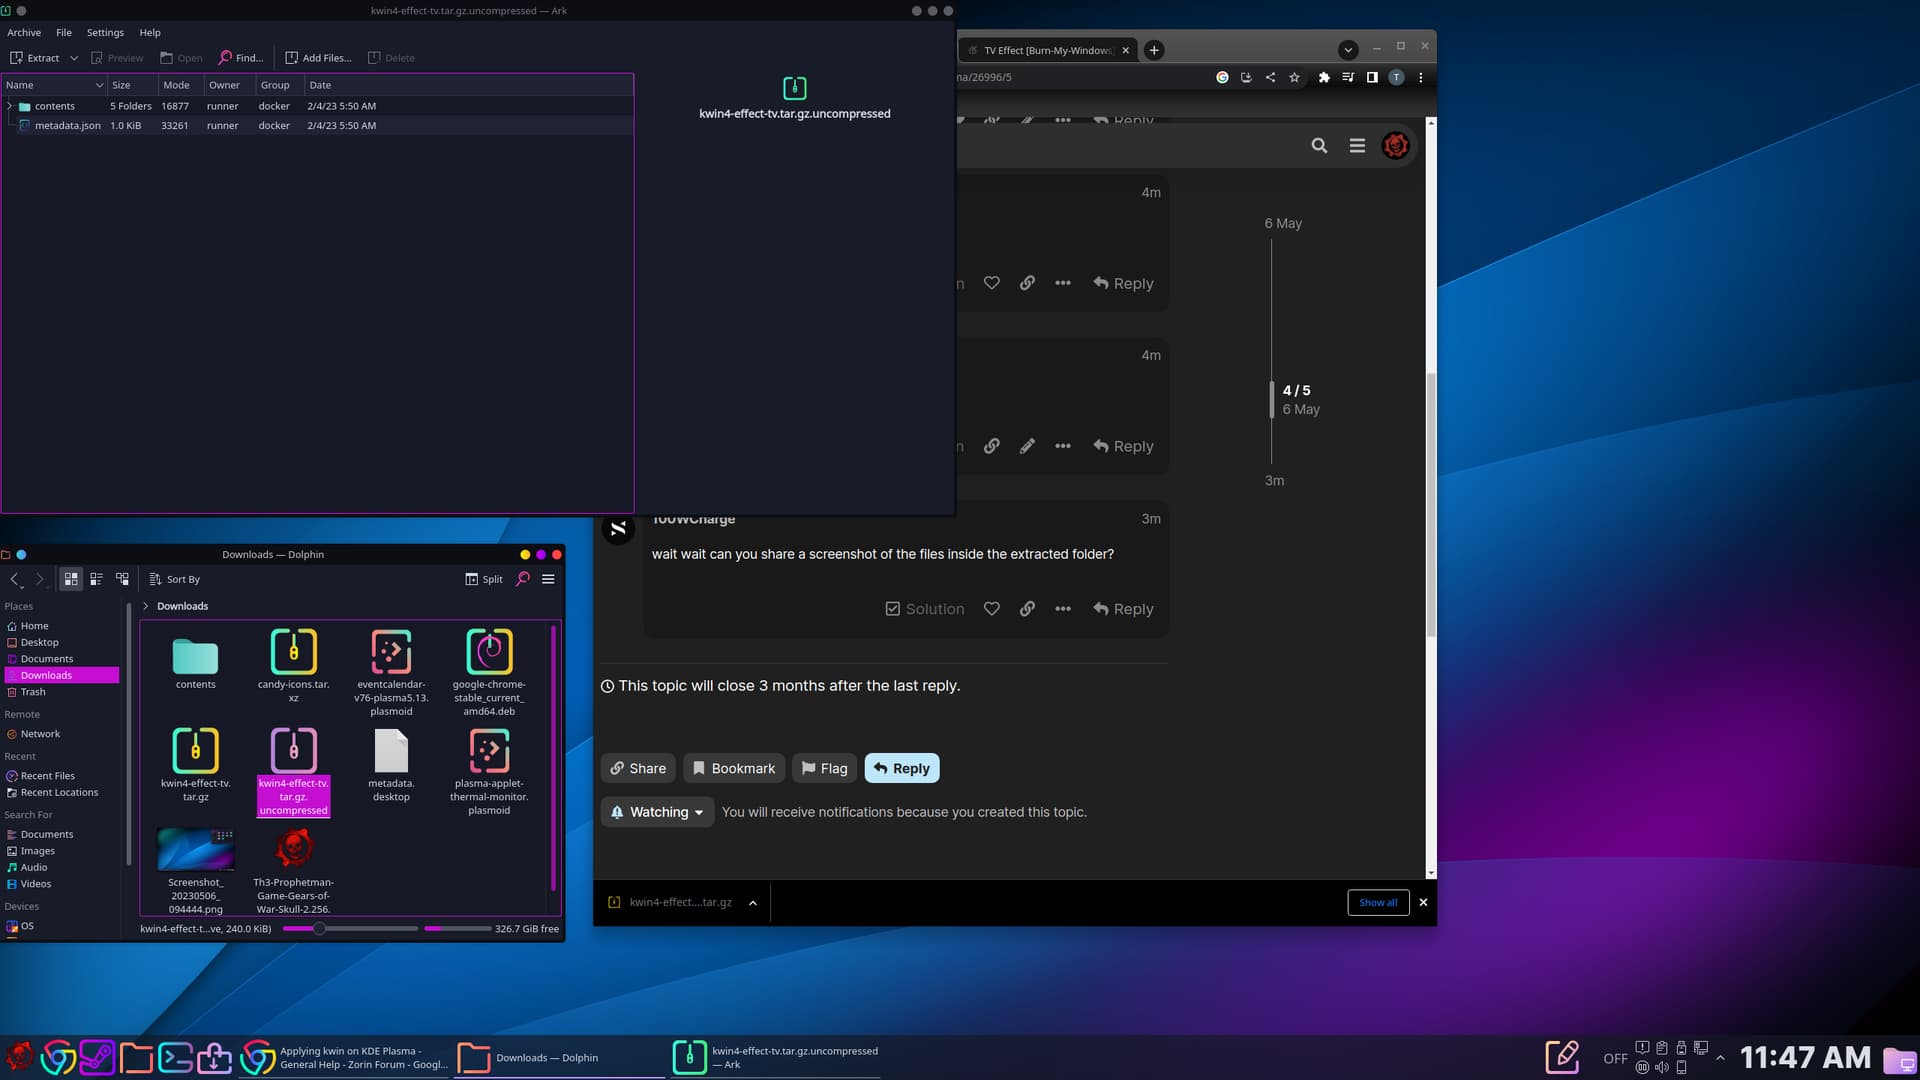This screenshot has width=1920, height=1080.
Task: Expand the contents folder in Ark tree
Action: pyautogui.click(x=10, y=106)
